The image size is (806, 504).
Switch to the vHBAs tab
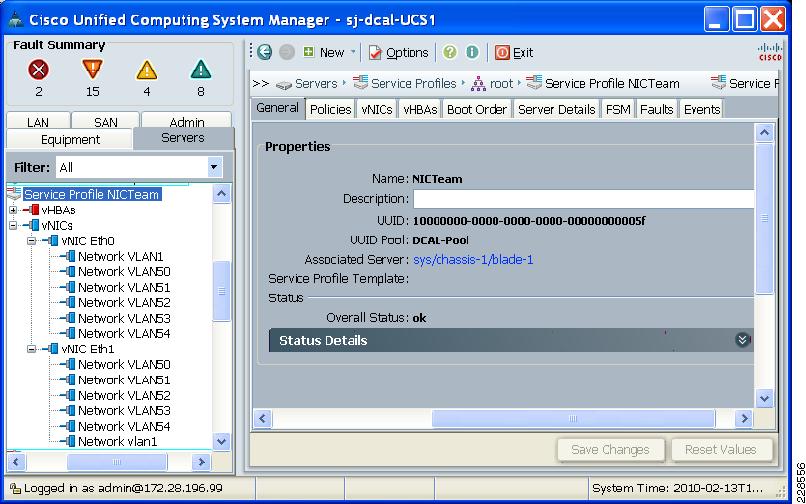(x=420, y=110)
